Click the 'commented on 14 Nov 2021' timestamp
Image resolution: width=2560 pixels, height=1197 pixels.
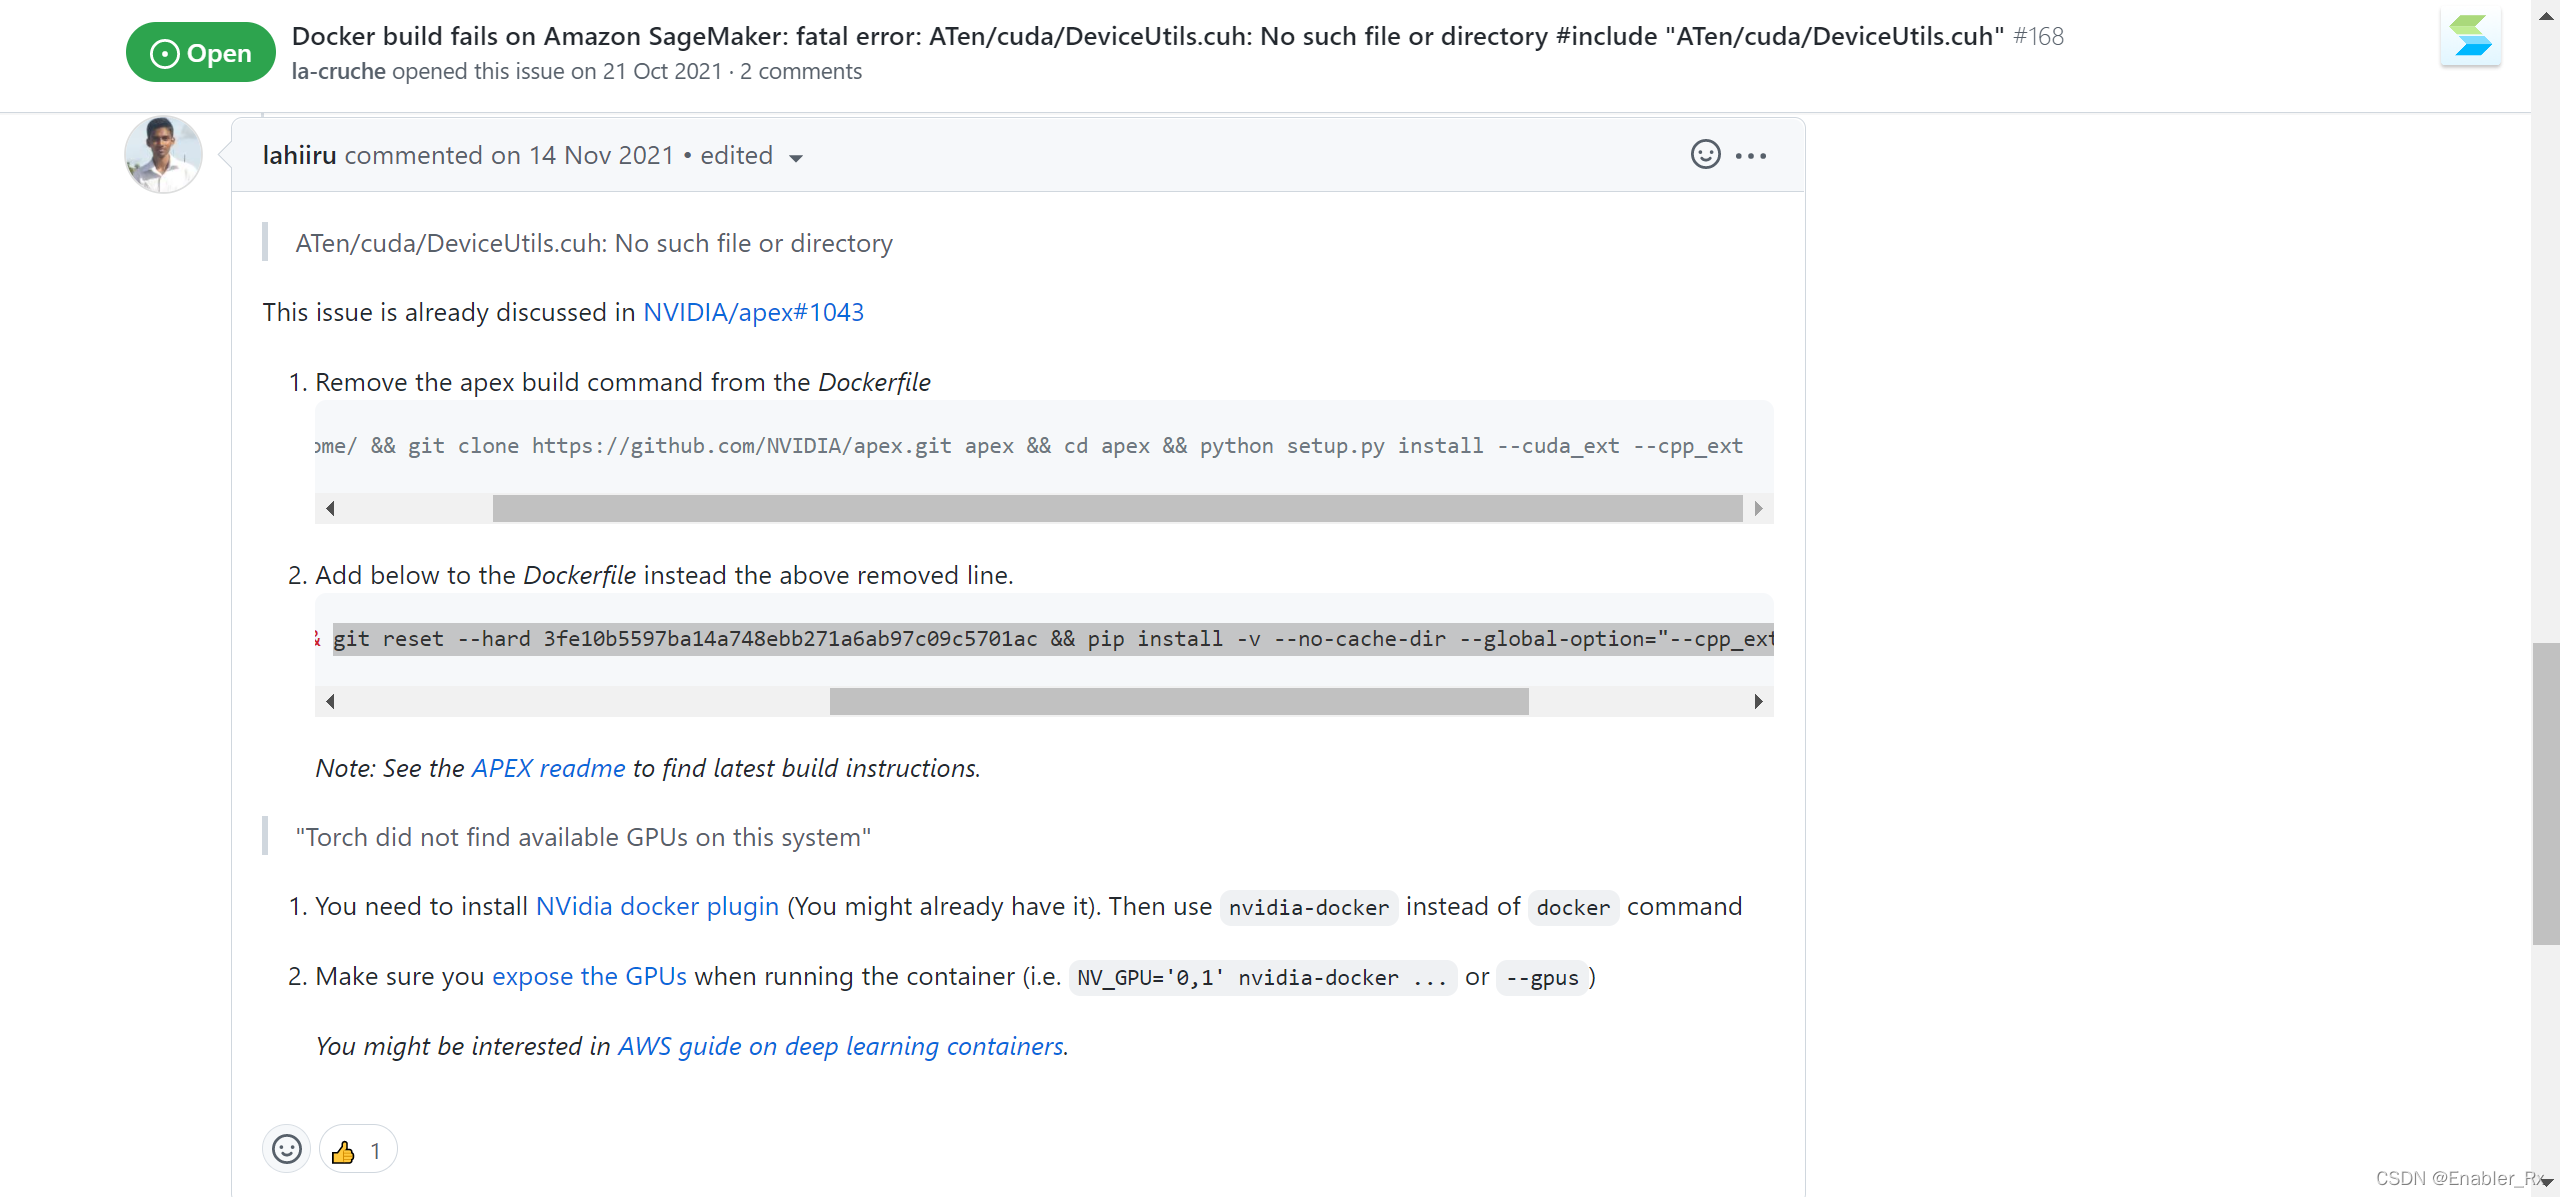pos(509,155)
